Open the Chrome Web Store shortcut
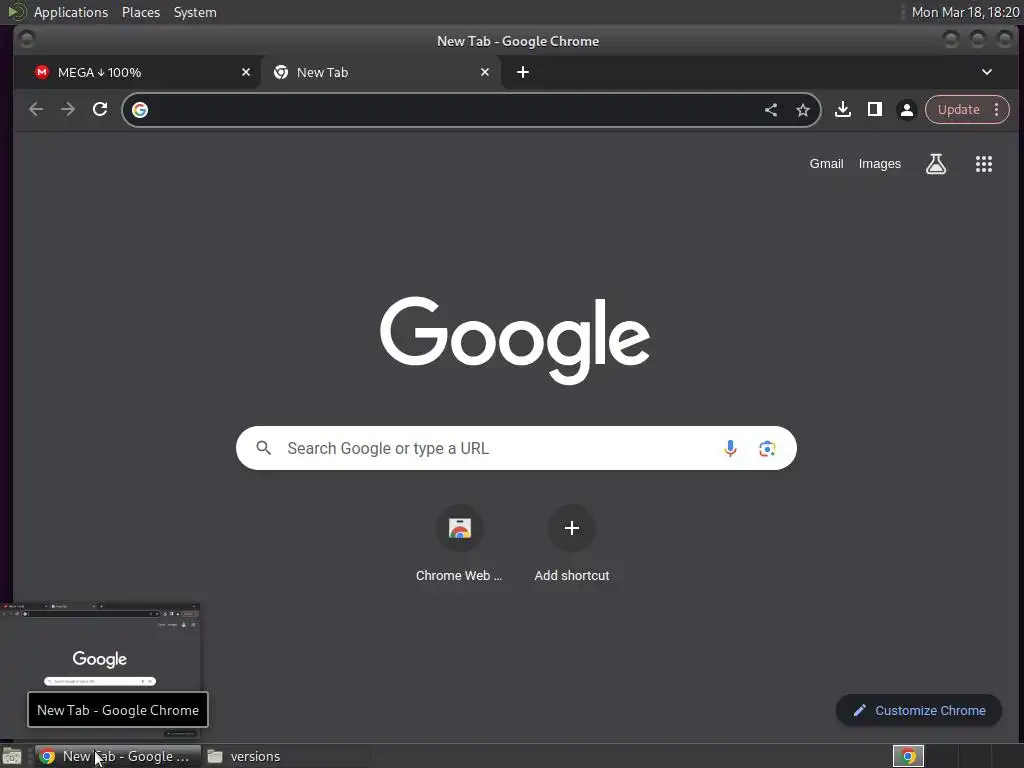Image resolution: width=1024 pixels, height=768 pixels. point(459,543)
